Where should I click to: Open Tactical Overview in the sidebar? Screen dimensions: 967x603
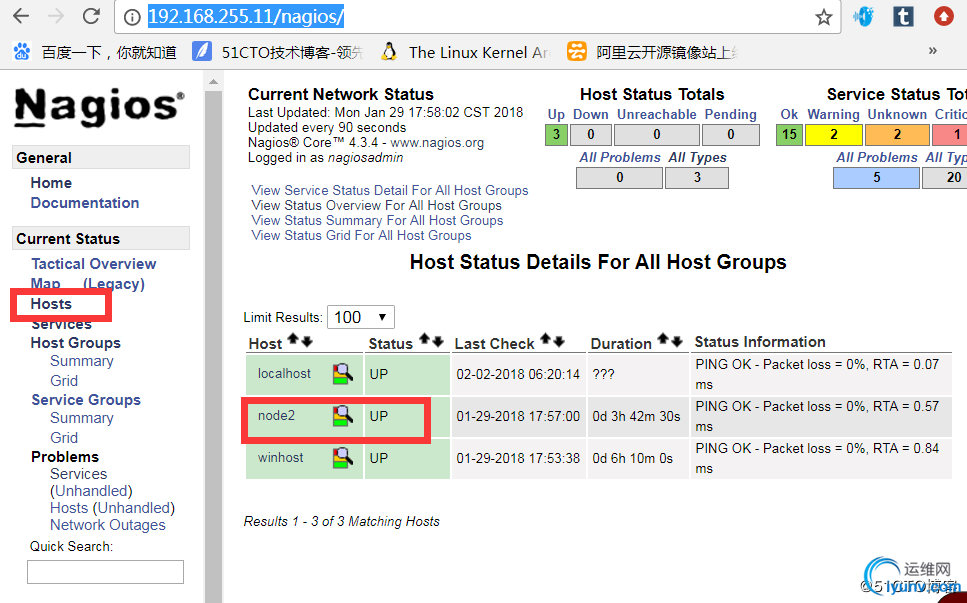coord(94,264)
